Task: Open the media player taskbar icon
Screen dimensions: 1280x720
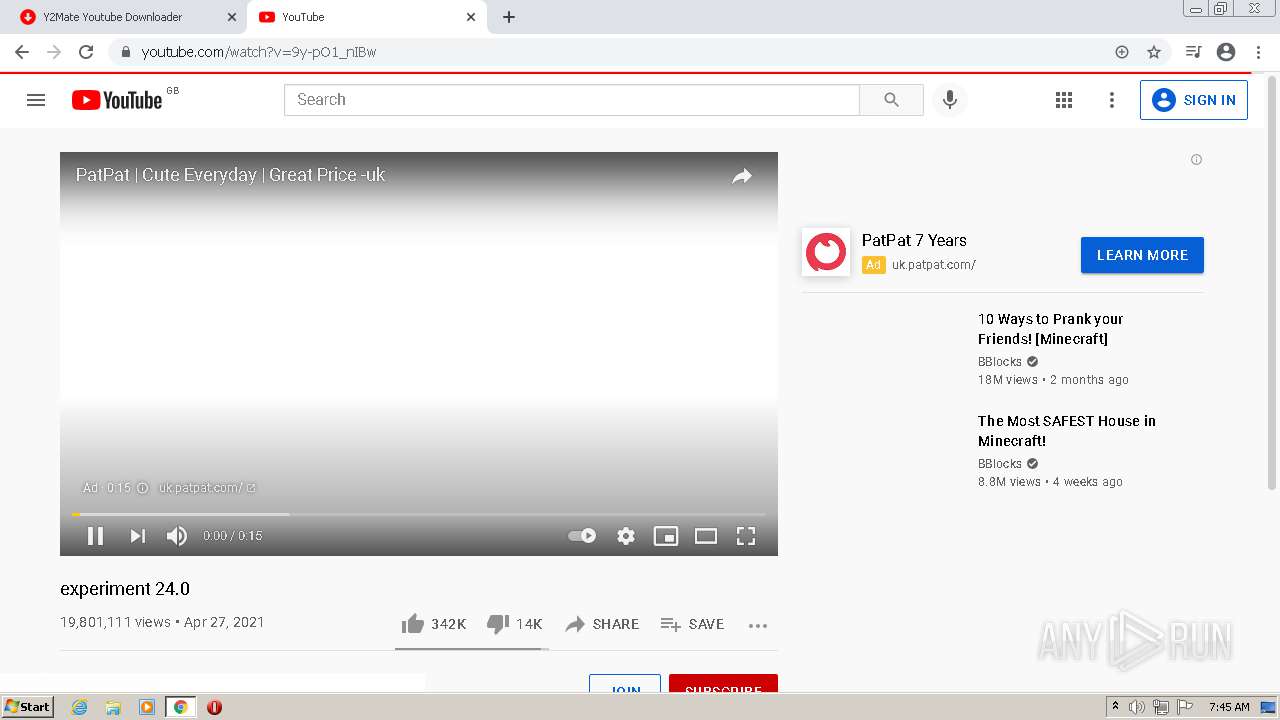Action: coord(147,707)
